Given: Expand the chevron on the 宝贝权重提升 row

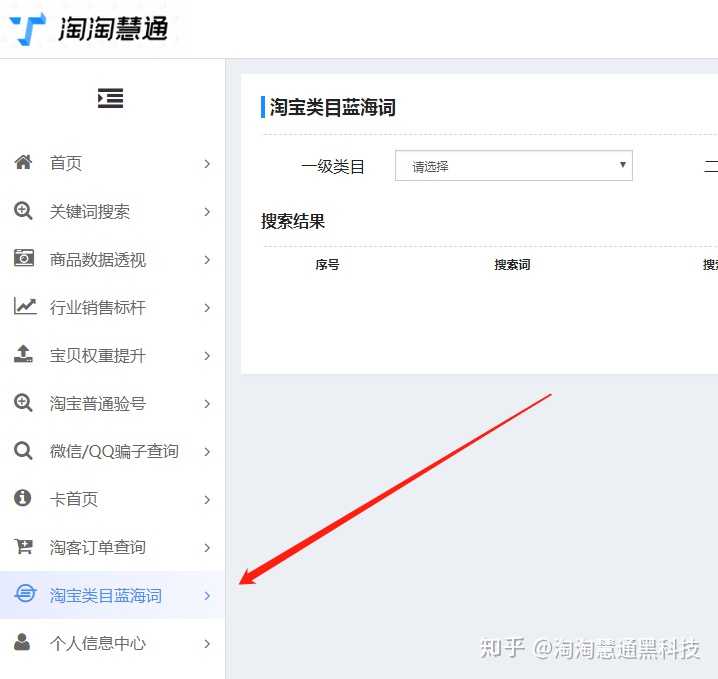Looking at the screenshot, I should click(207, 356).
